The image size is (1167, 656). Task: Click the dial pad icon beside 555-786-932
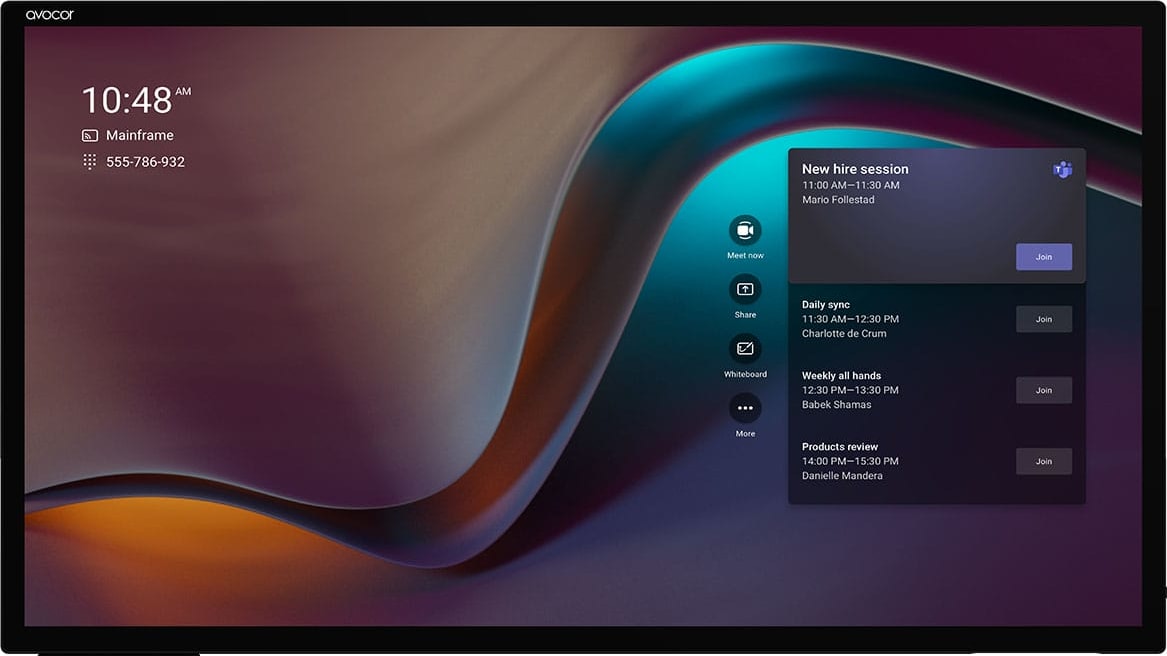pos(89,162)
